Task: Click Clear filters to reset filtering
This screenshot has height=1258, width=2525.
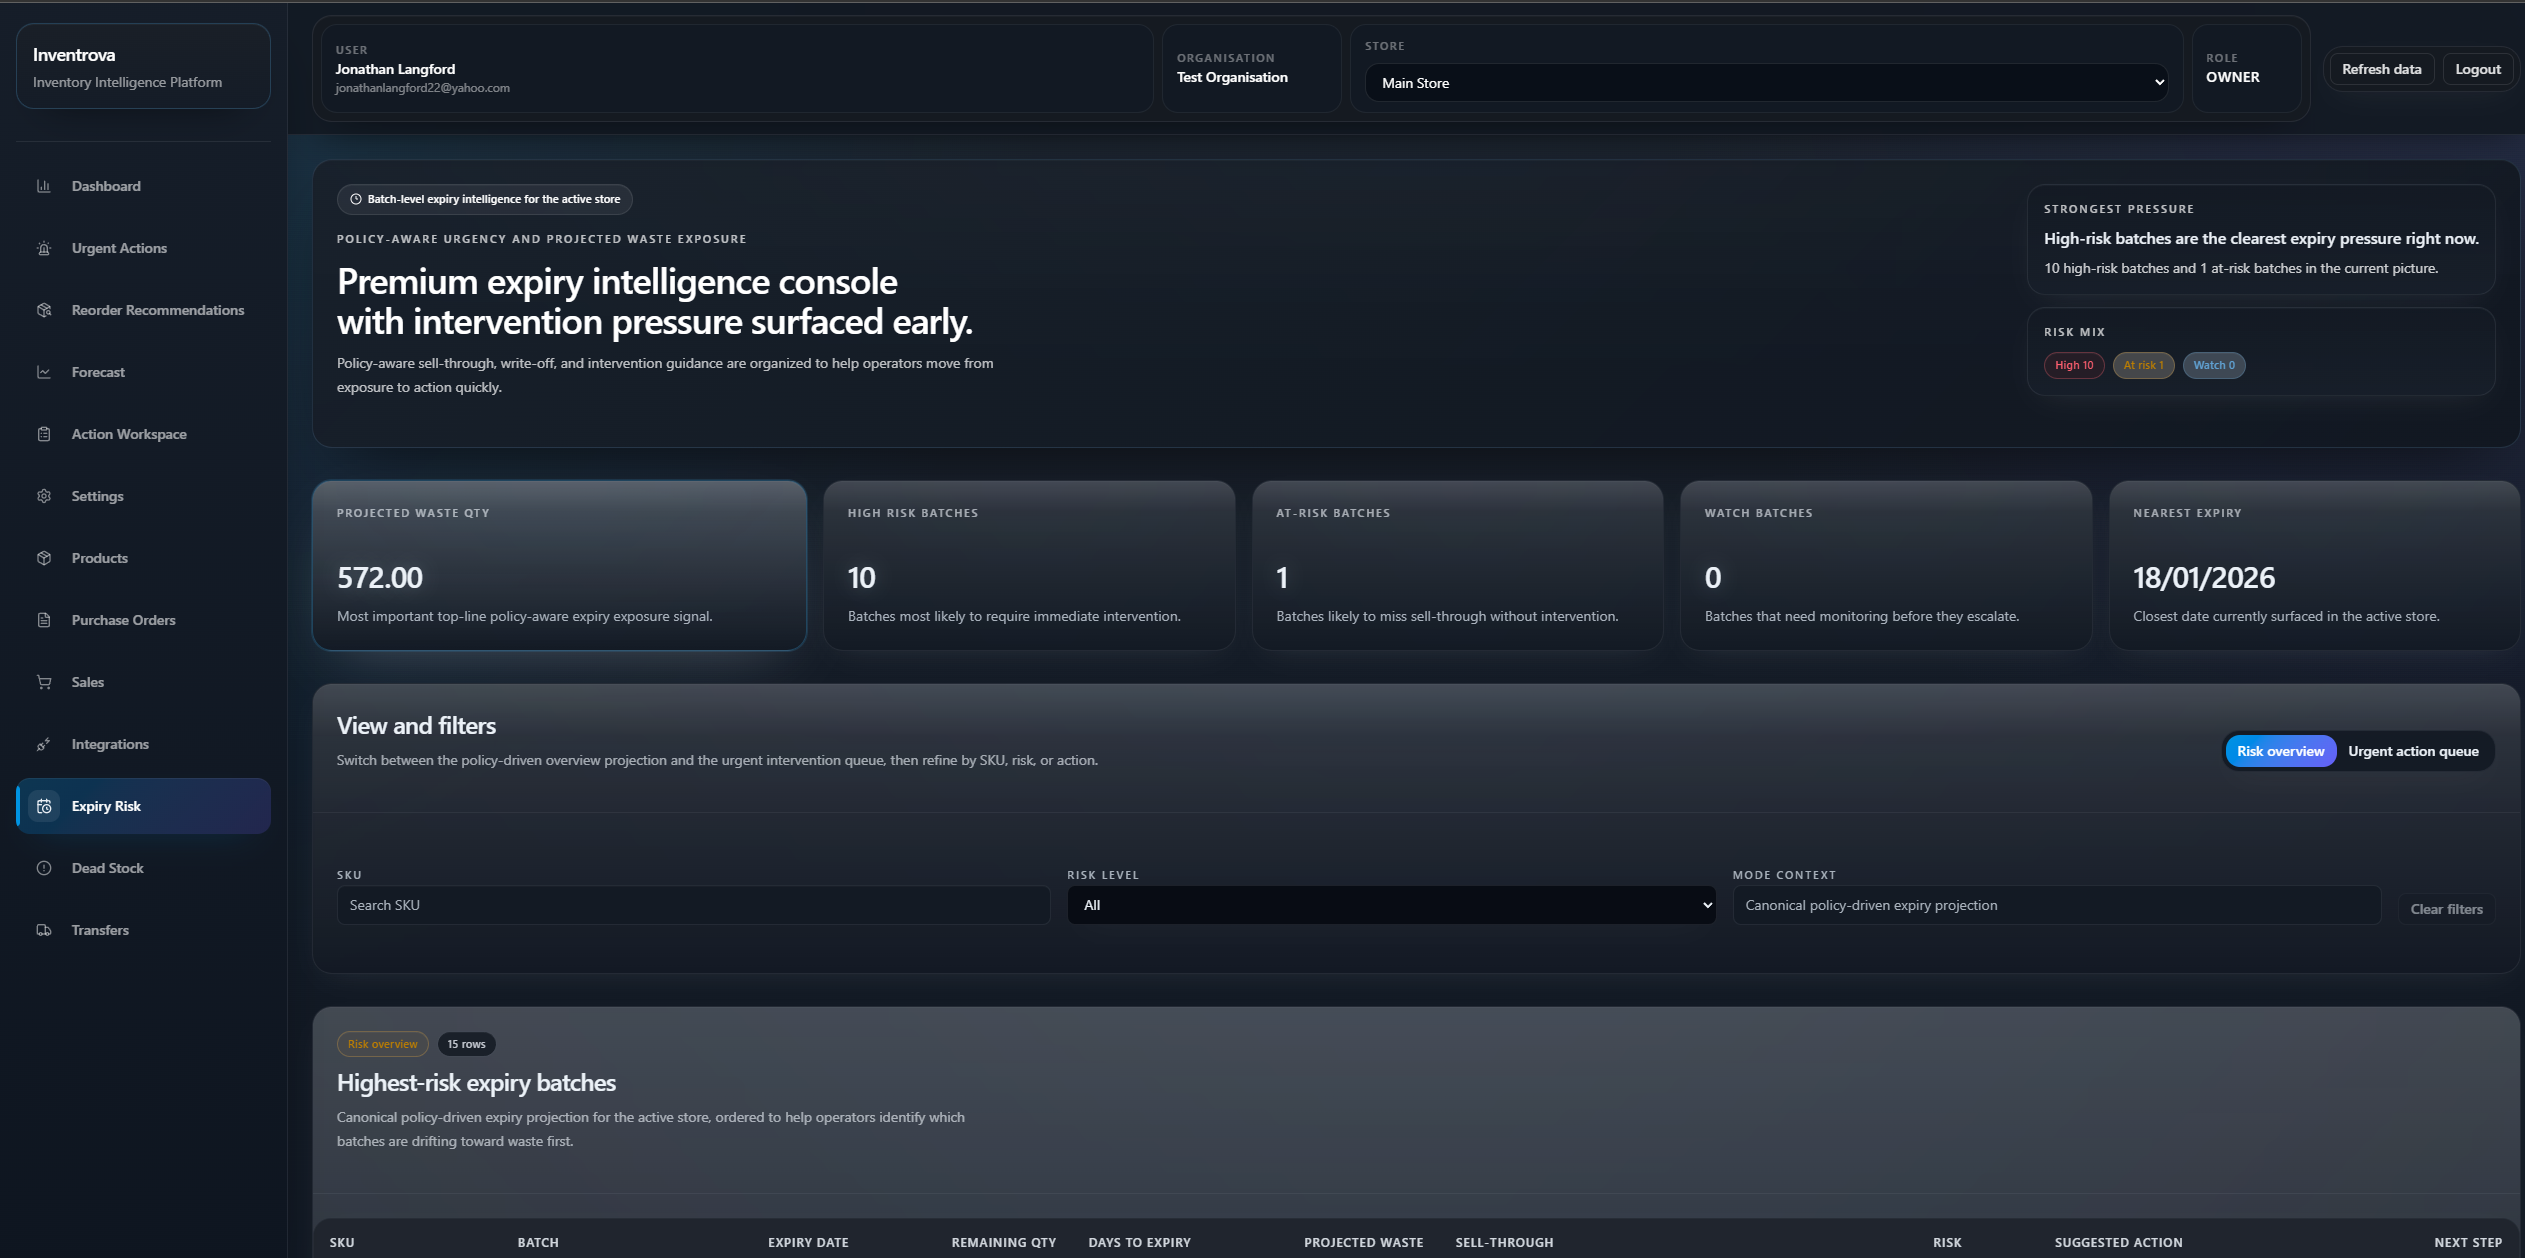Action: [2446, 908]
